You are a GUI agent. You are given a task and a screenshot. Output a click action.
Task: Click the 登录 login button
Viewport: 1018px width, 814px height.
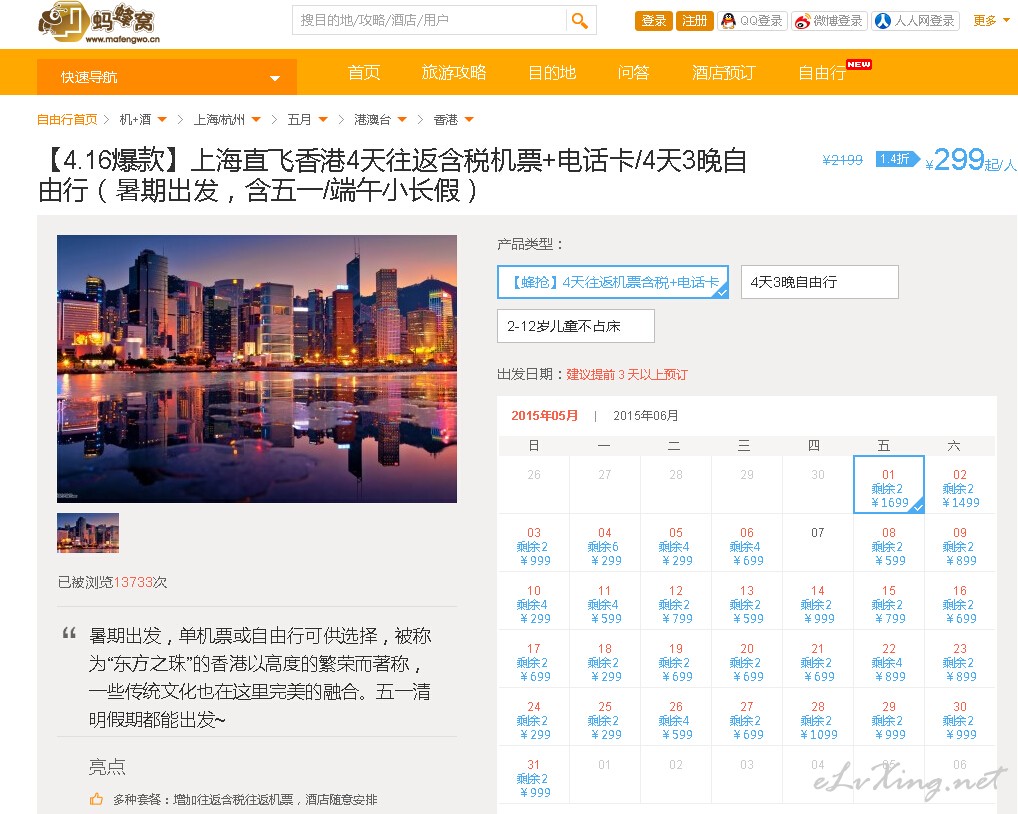654,21
